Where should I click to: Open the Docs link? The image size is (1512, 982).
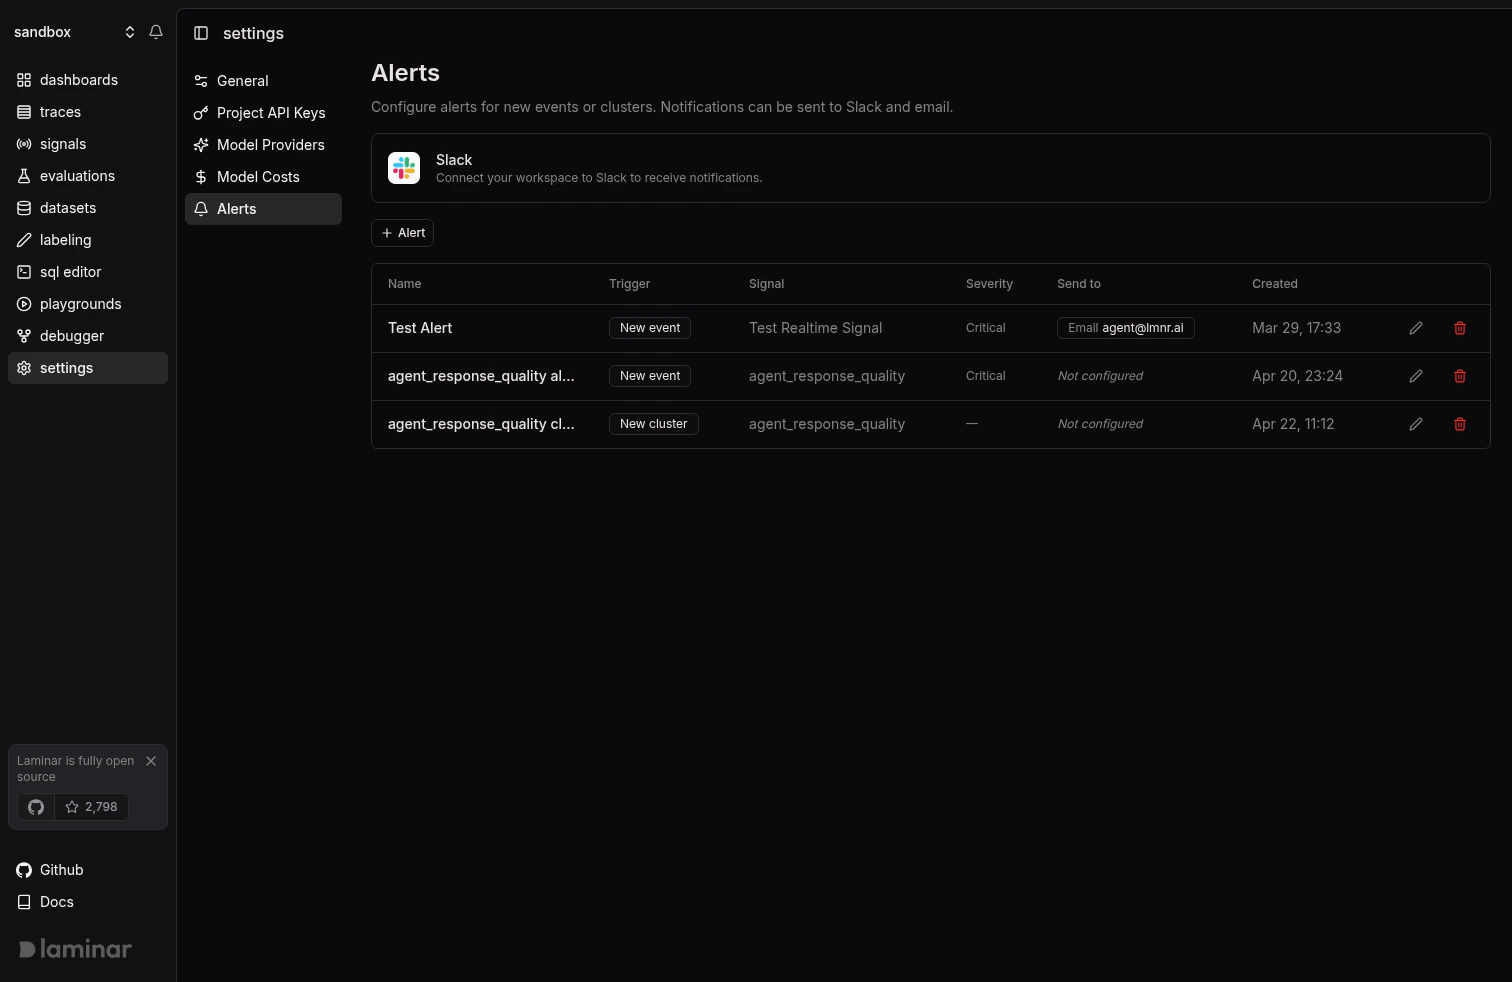(x=56, y=901)
